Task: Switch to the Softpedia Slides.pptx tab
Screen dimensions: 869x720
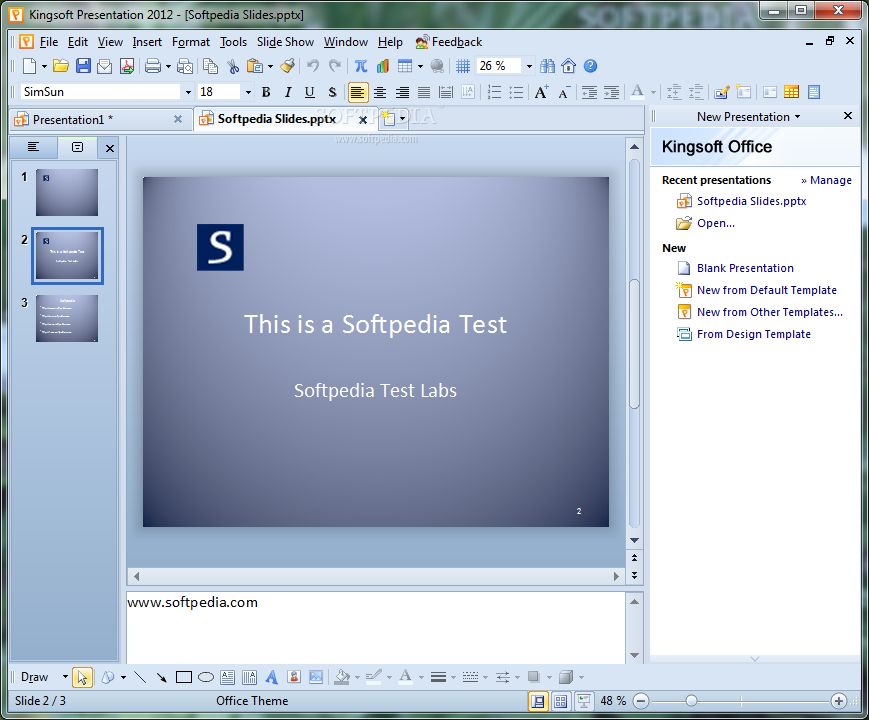Action: coord(283,119)
